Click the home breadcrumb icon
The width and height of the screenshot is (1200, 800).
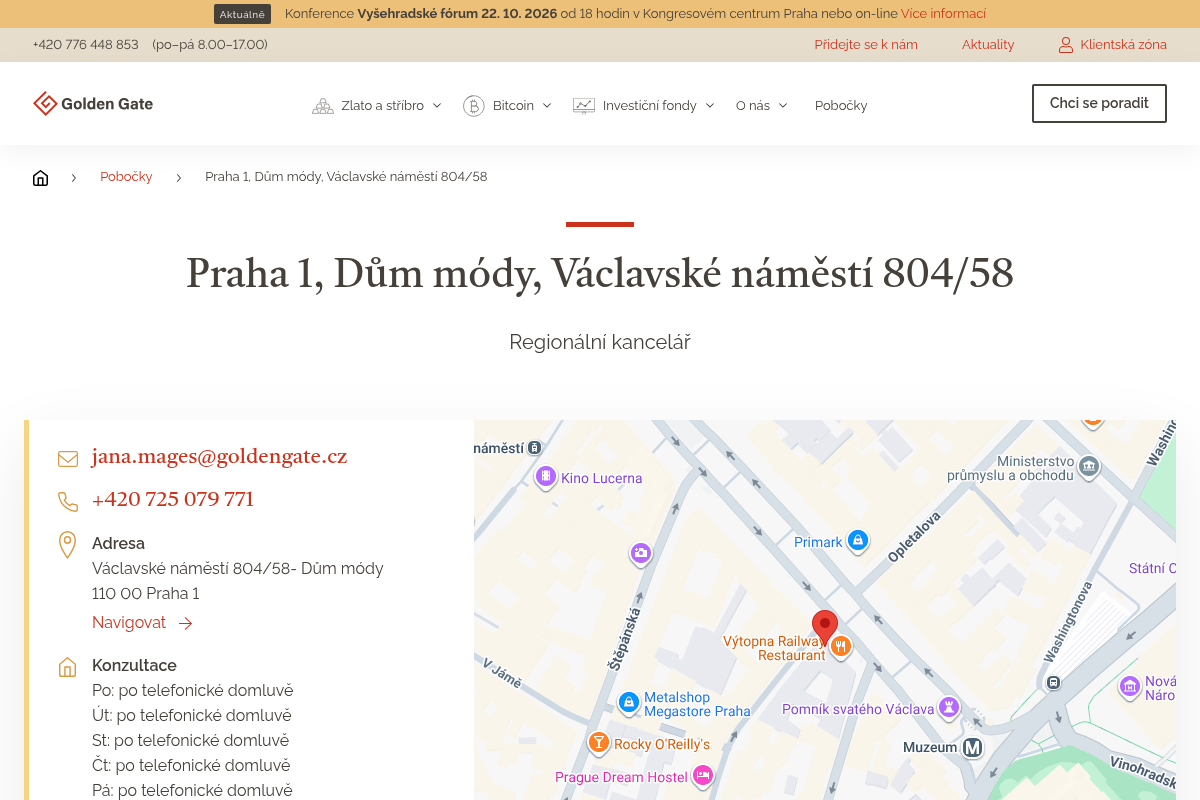pos(41,178)
